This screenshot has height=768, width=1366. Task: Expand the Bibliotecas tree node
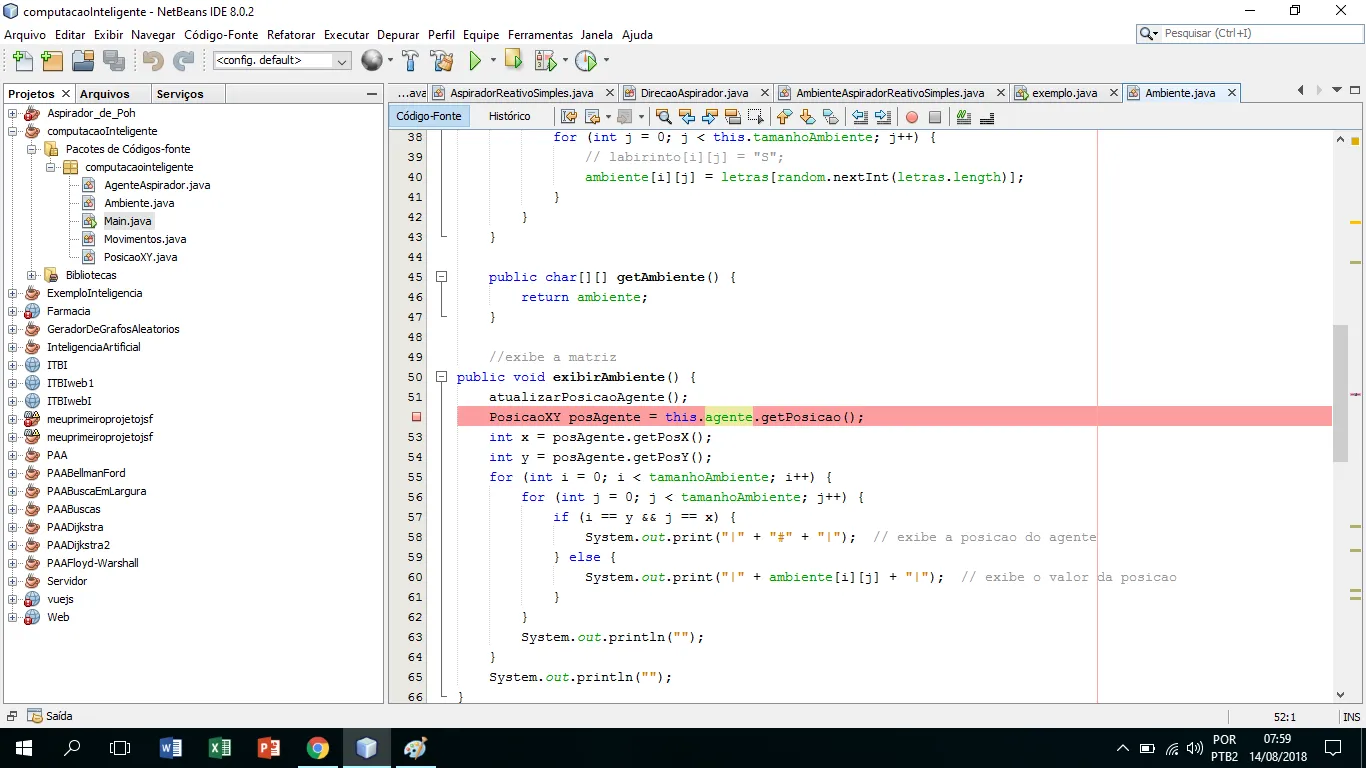coord(32,275)
